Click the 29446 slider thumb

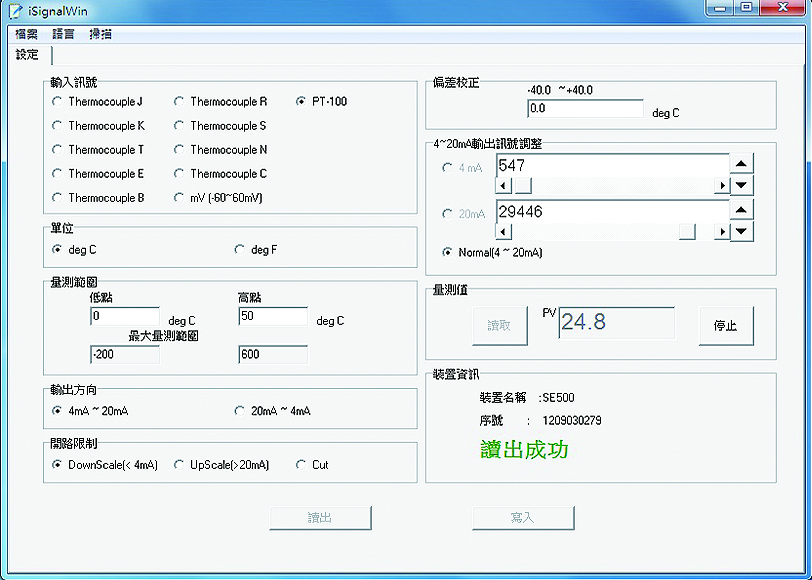pyautogui.click(x=687, y=231)
